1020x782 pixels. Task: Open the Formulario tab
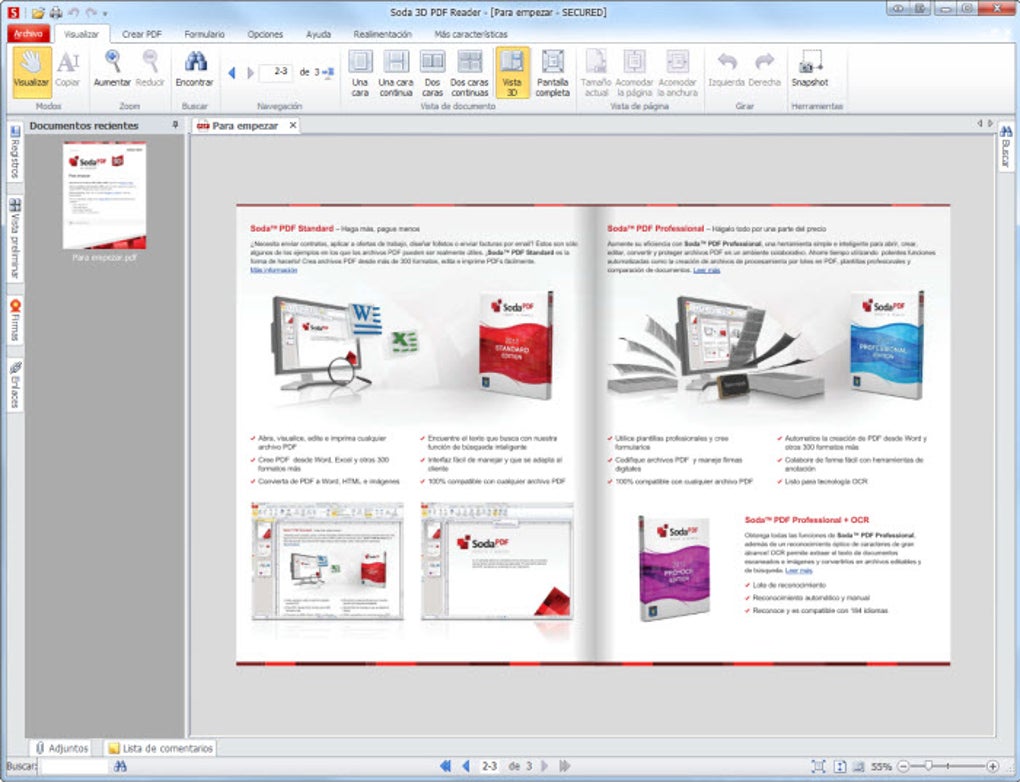tap(204, 34)
